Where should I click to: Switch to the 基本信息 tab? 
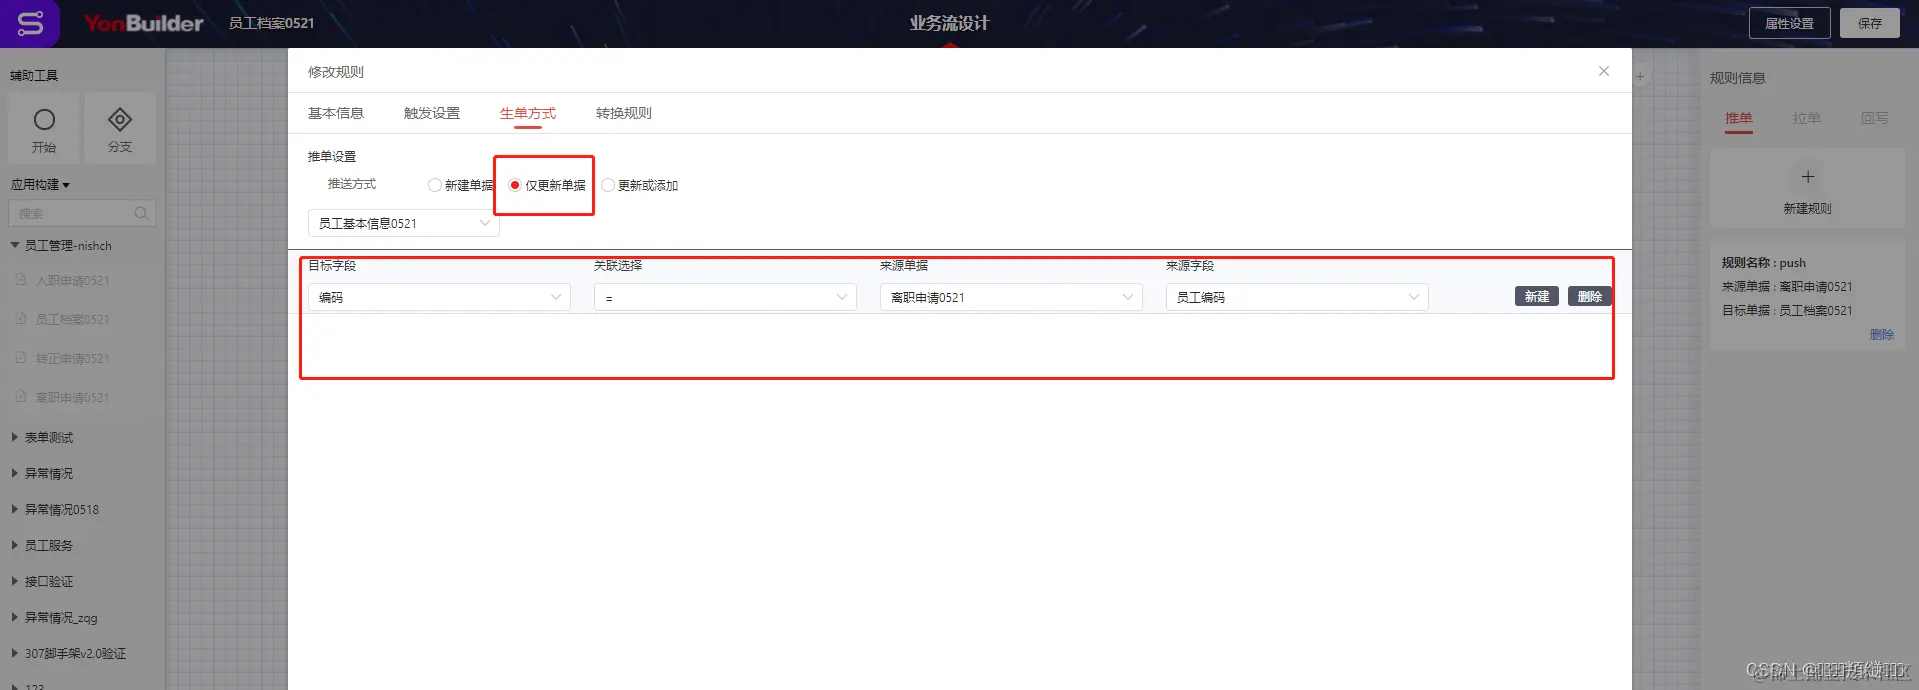click(336, 113)
